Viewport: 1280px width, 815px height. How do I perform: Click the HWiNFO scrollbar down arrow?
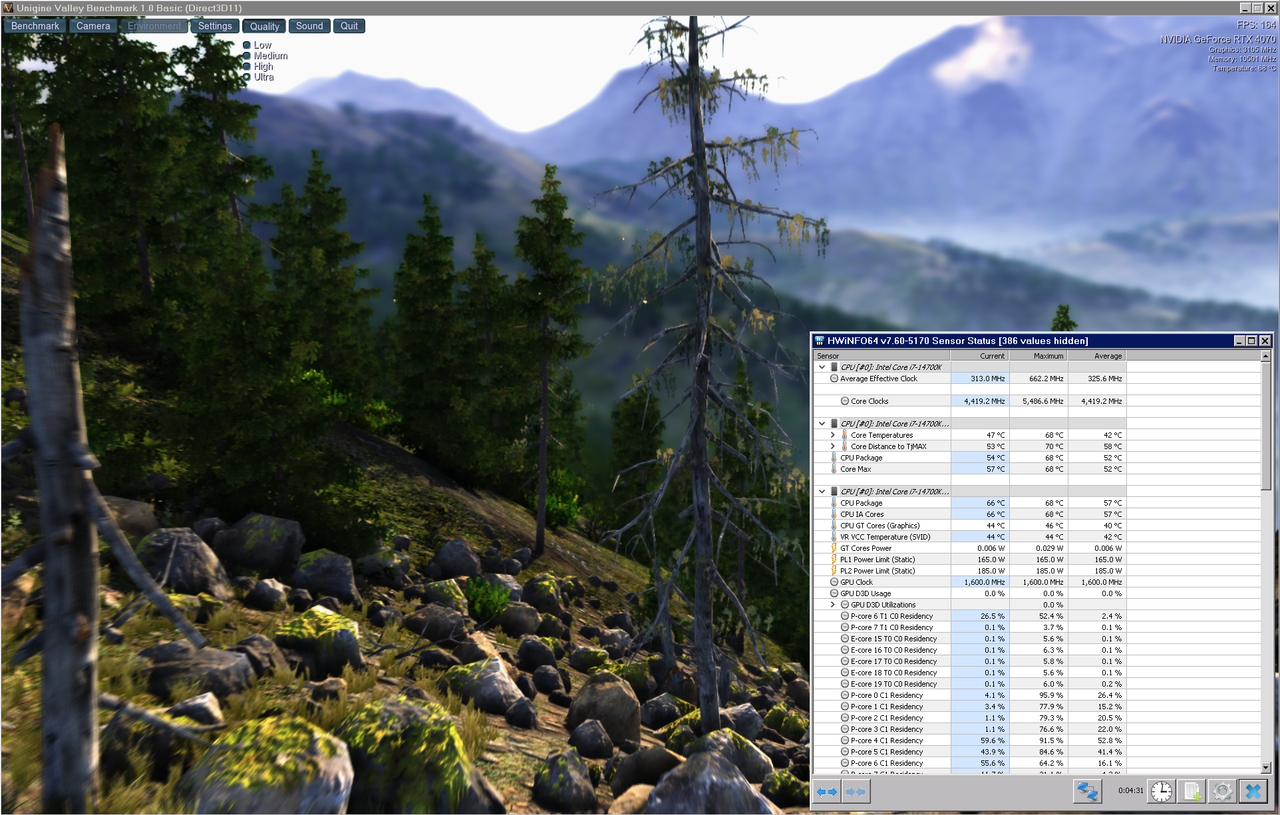tap(1266, 768)
